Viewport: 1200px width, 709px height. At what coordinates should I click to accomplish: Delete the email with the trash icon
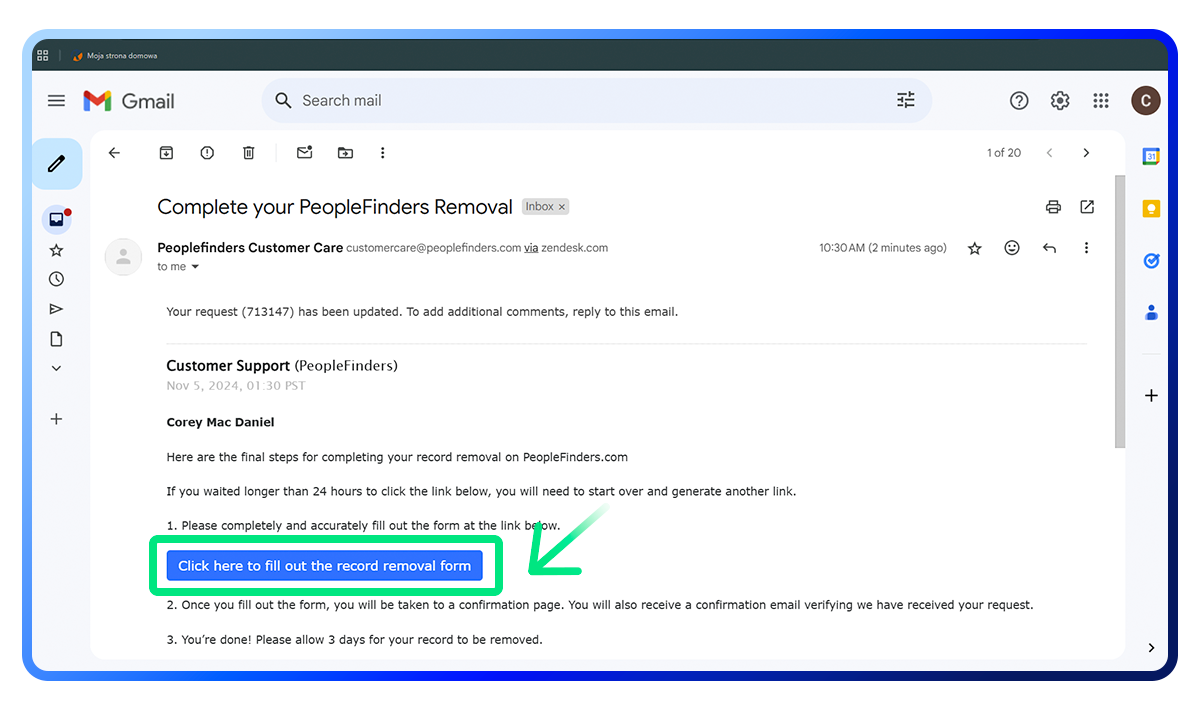248,152
